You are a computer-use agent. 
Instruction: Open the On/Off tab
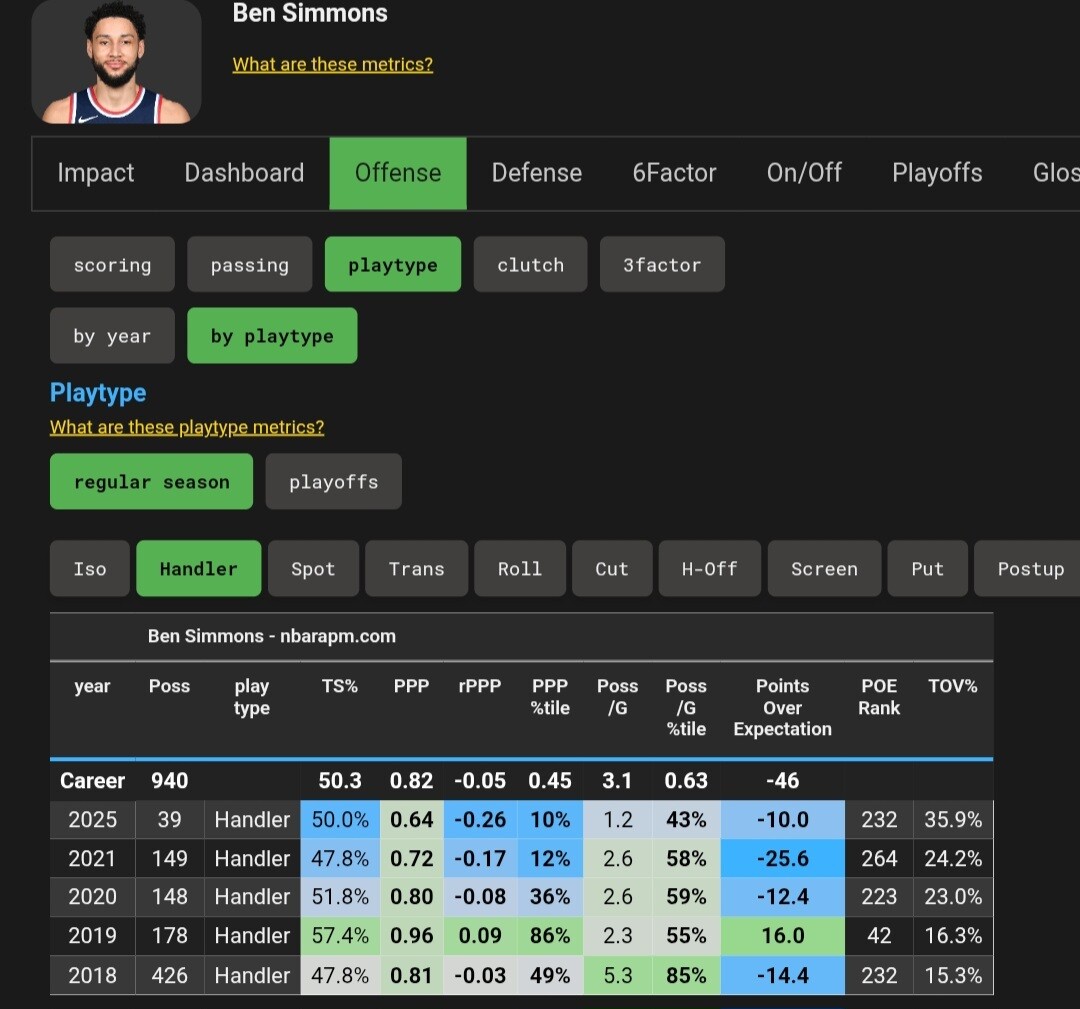pos(804,173)
